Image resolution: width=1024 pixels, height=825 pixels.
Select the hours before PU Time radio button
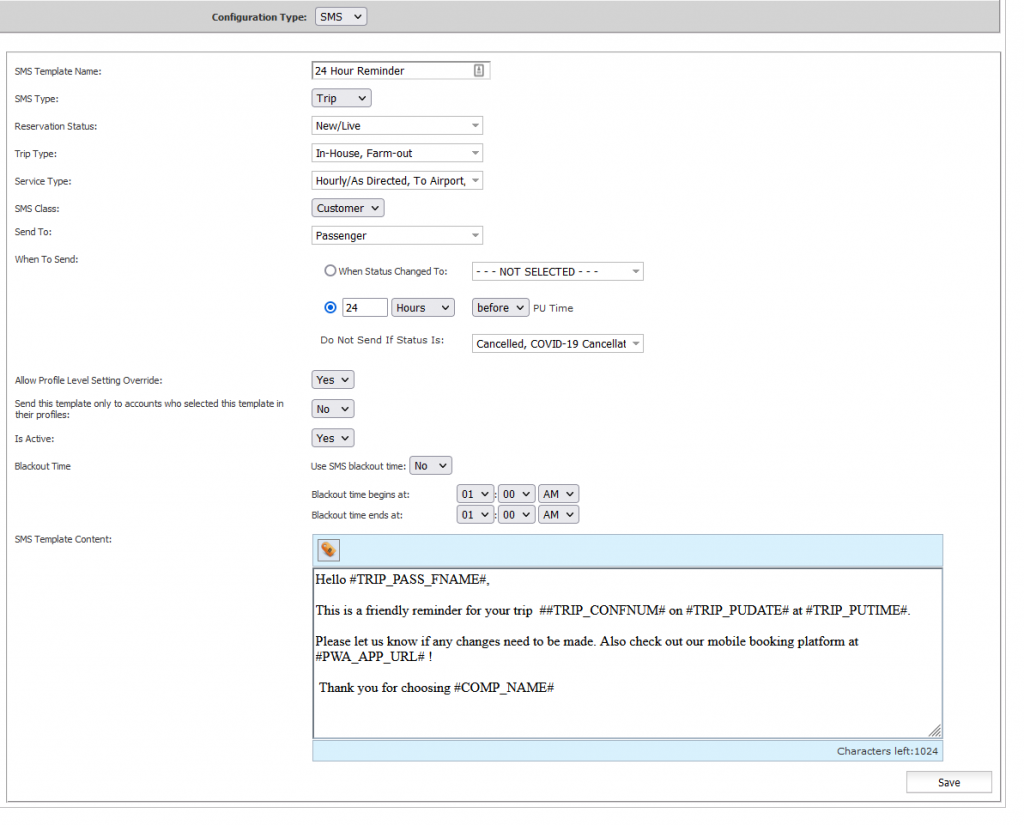click(x=330, y=308)
